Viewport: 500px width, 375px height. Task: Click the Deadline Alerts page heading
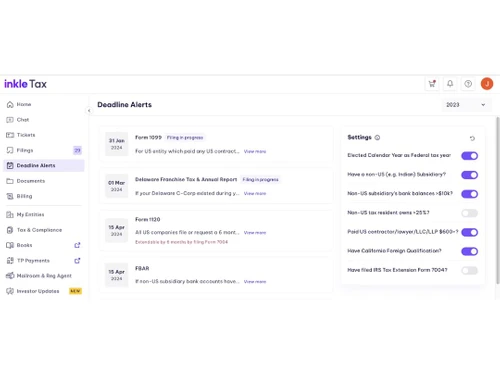[x=124, y=105]
